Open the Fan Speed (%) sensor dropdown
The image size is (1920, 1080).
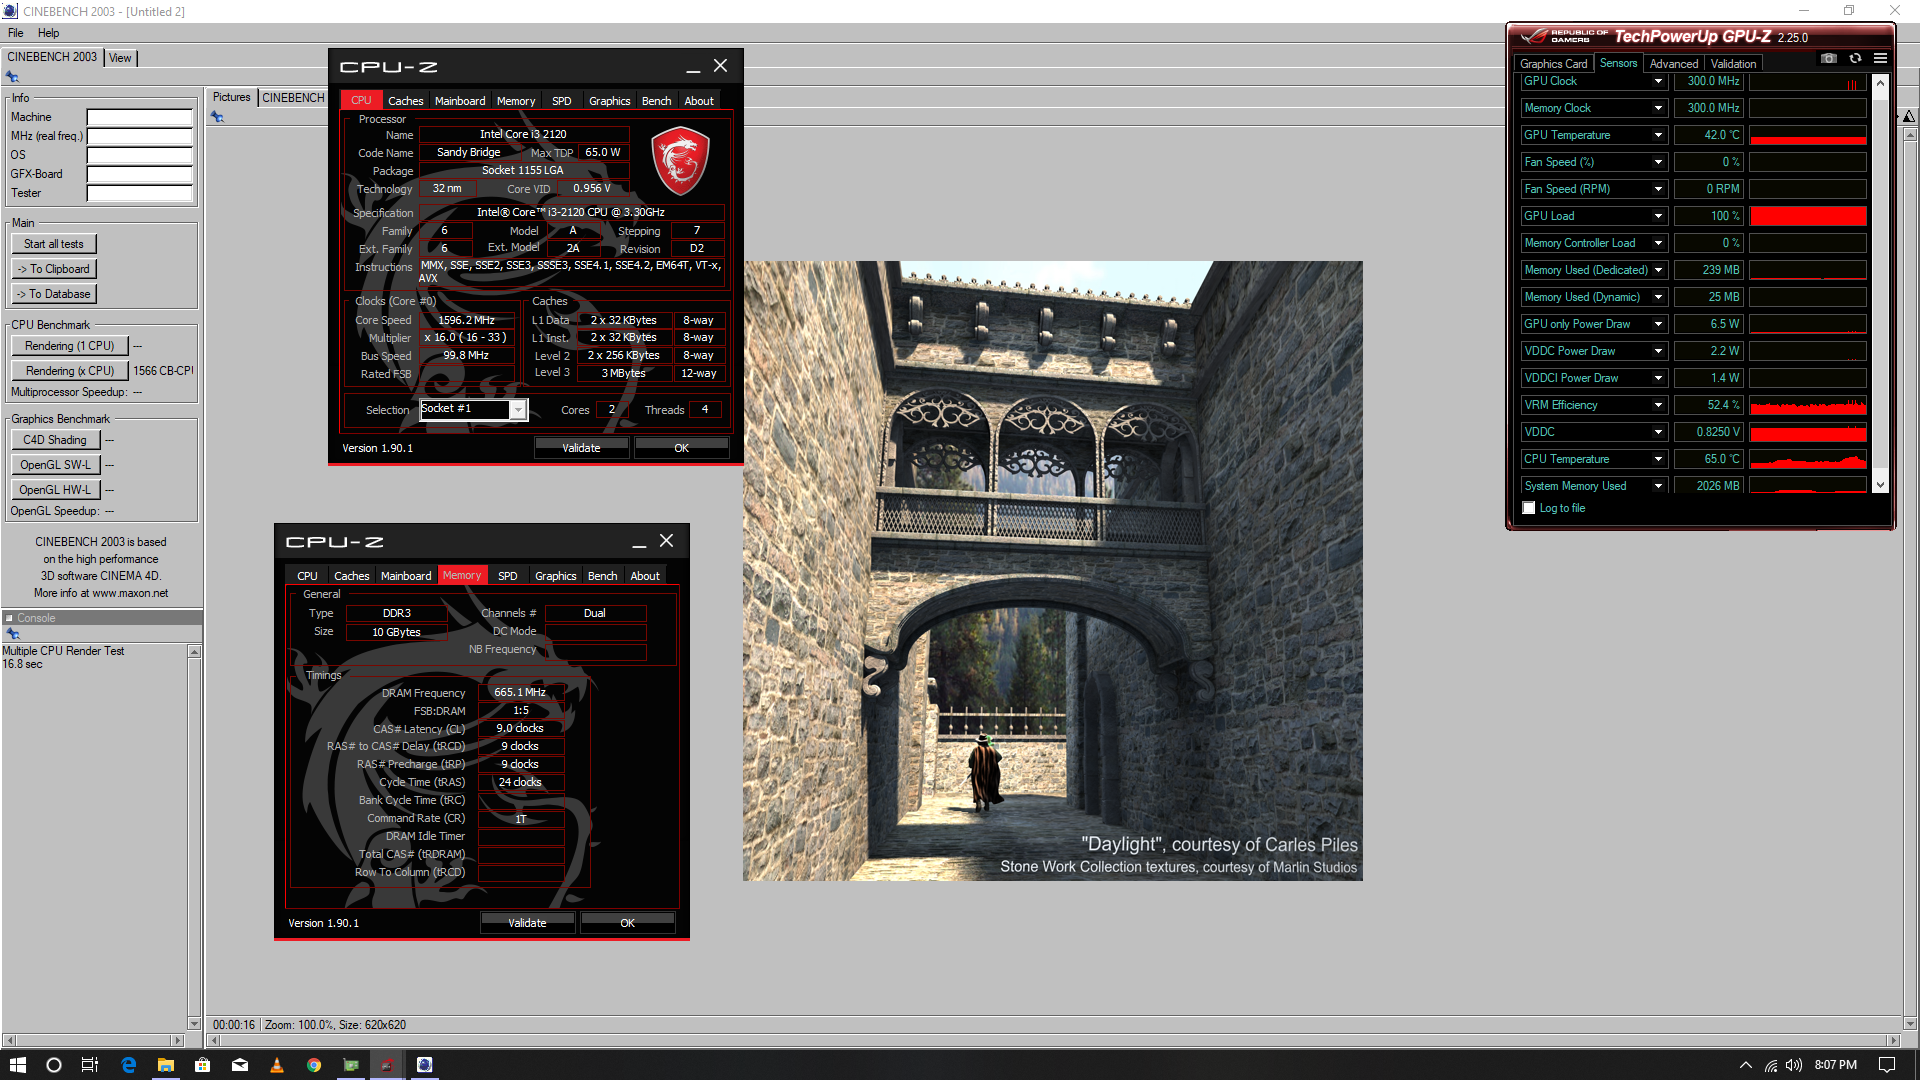pos(1658,162)
